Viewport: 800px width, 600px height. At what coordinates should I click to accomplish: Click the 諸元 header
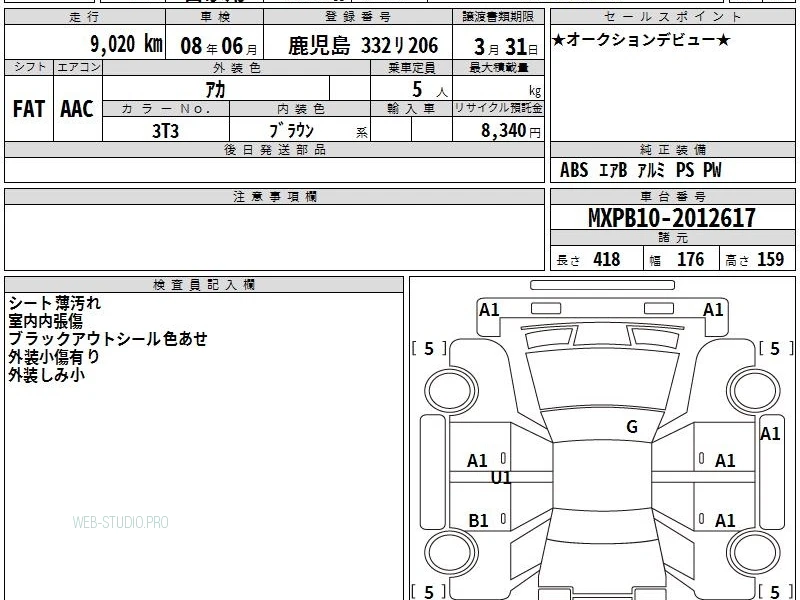coord(672,238)
